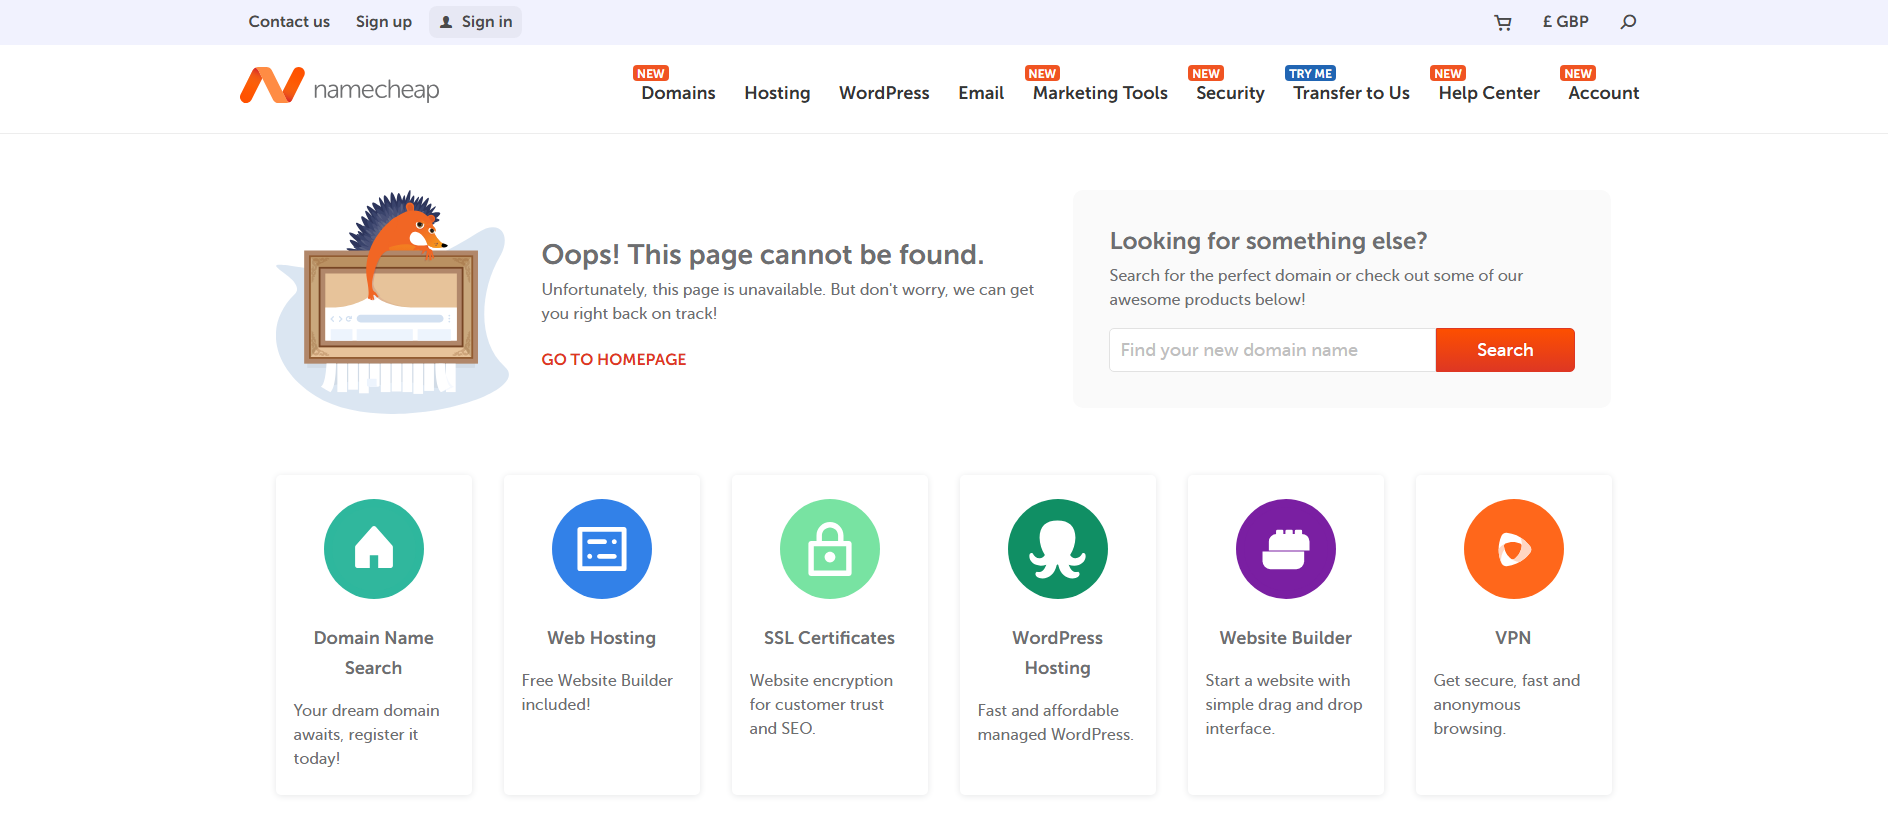Click 'Your dream domain awaits' text
1888x818 pixels.
(366, 722)
